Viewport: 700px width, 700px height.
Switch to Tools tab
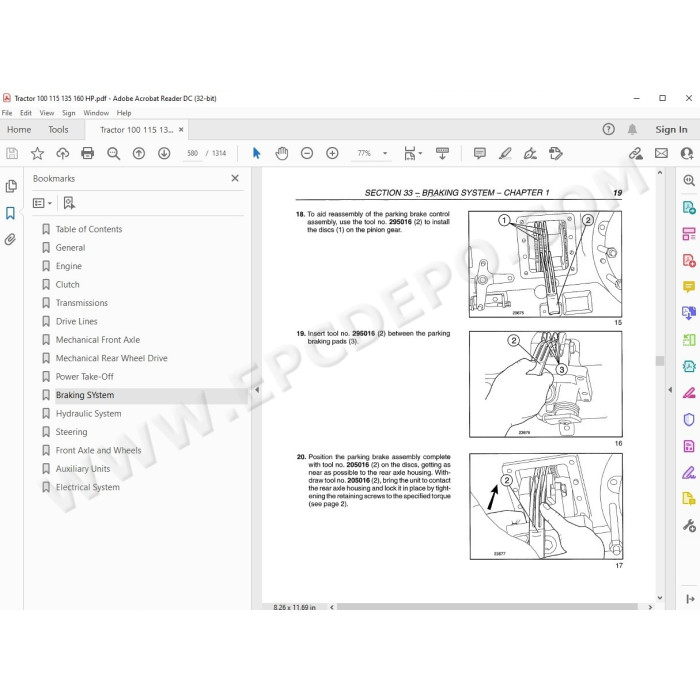(x=58, y=129)
